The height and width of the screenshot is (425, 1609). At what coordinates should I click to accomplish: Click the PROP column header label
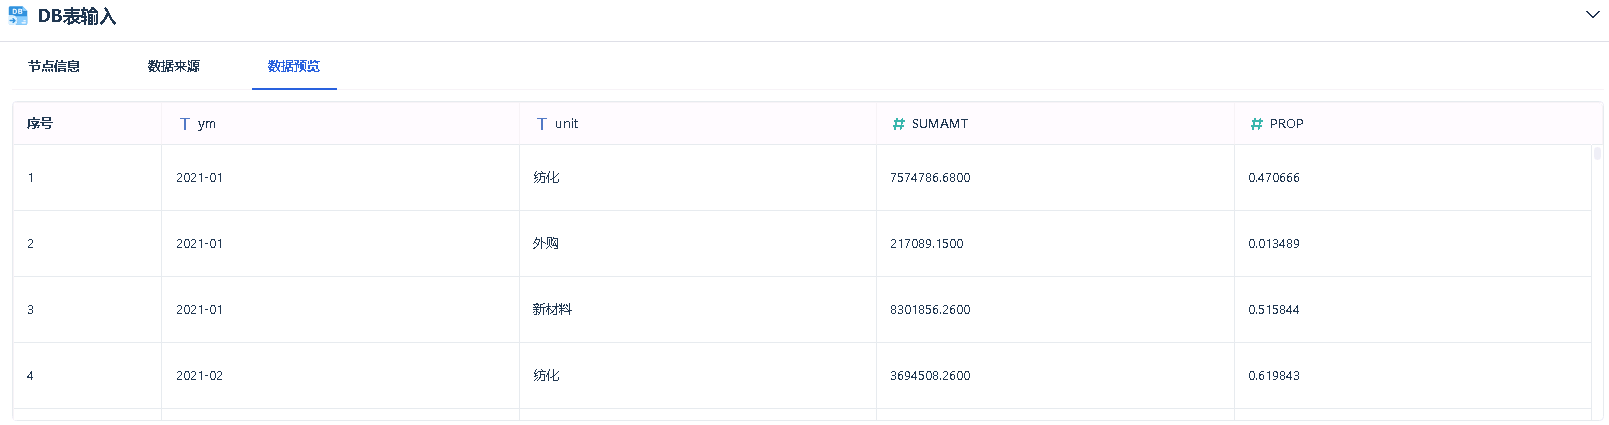pos(1287,124)
